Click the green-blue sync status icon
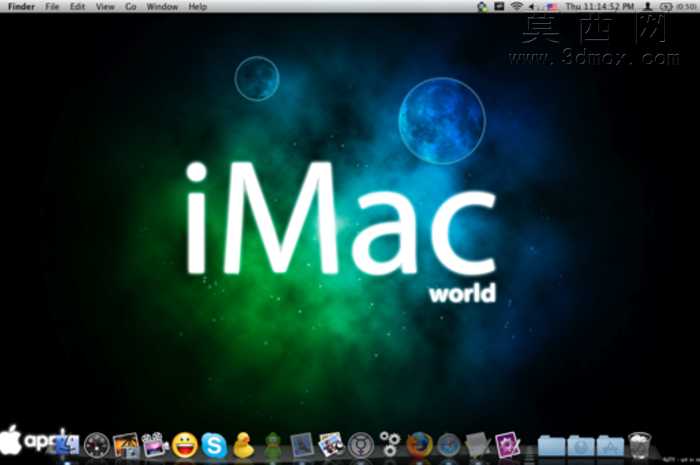 click(482, 6)
